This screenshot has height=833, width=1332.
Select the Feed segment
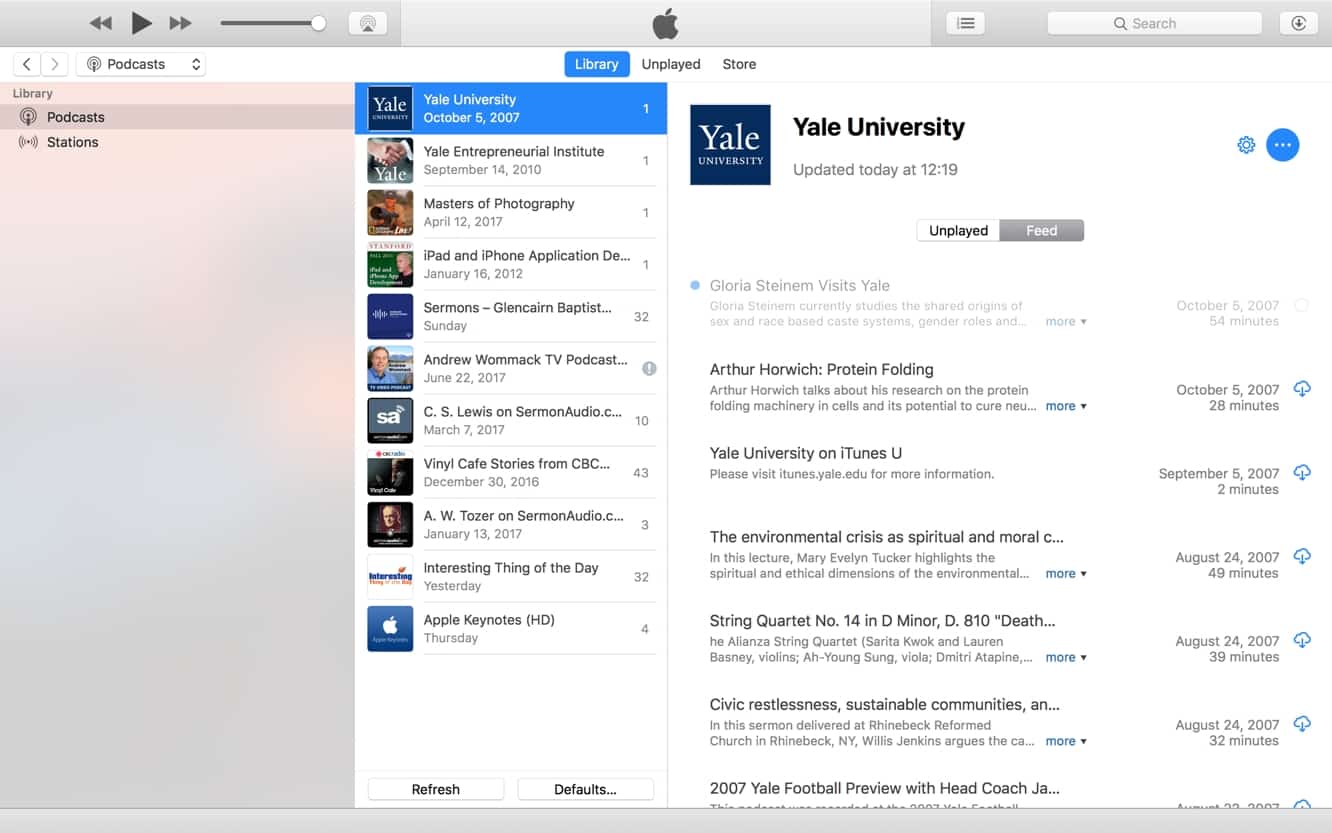click(x=1041, y=230)
